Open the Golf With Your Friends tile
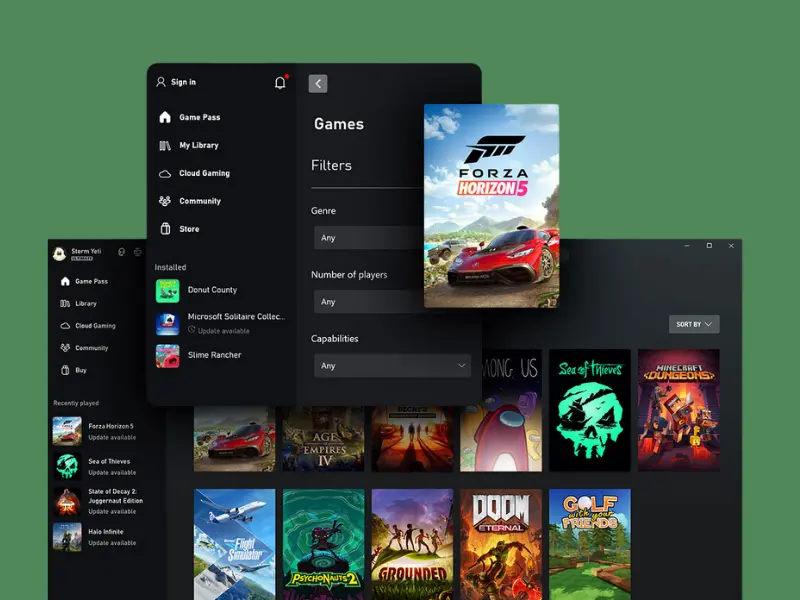 (590, 541)
